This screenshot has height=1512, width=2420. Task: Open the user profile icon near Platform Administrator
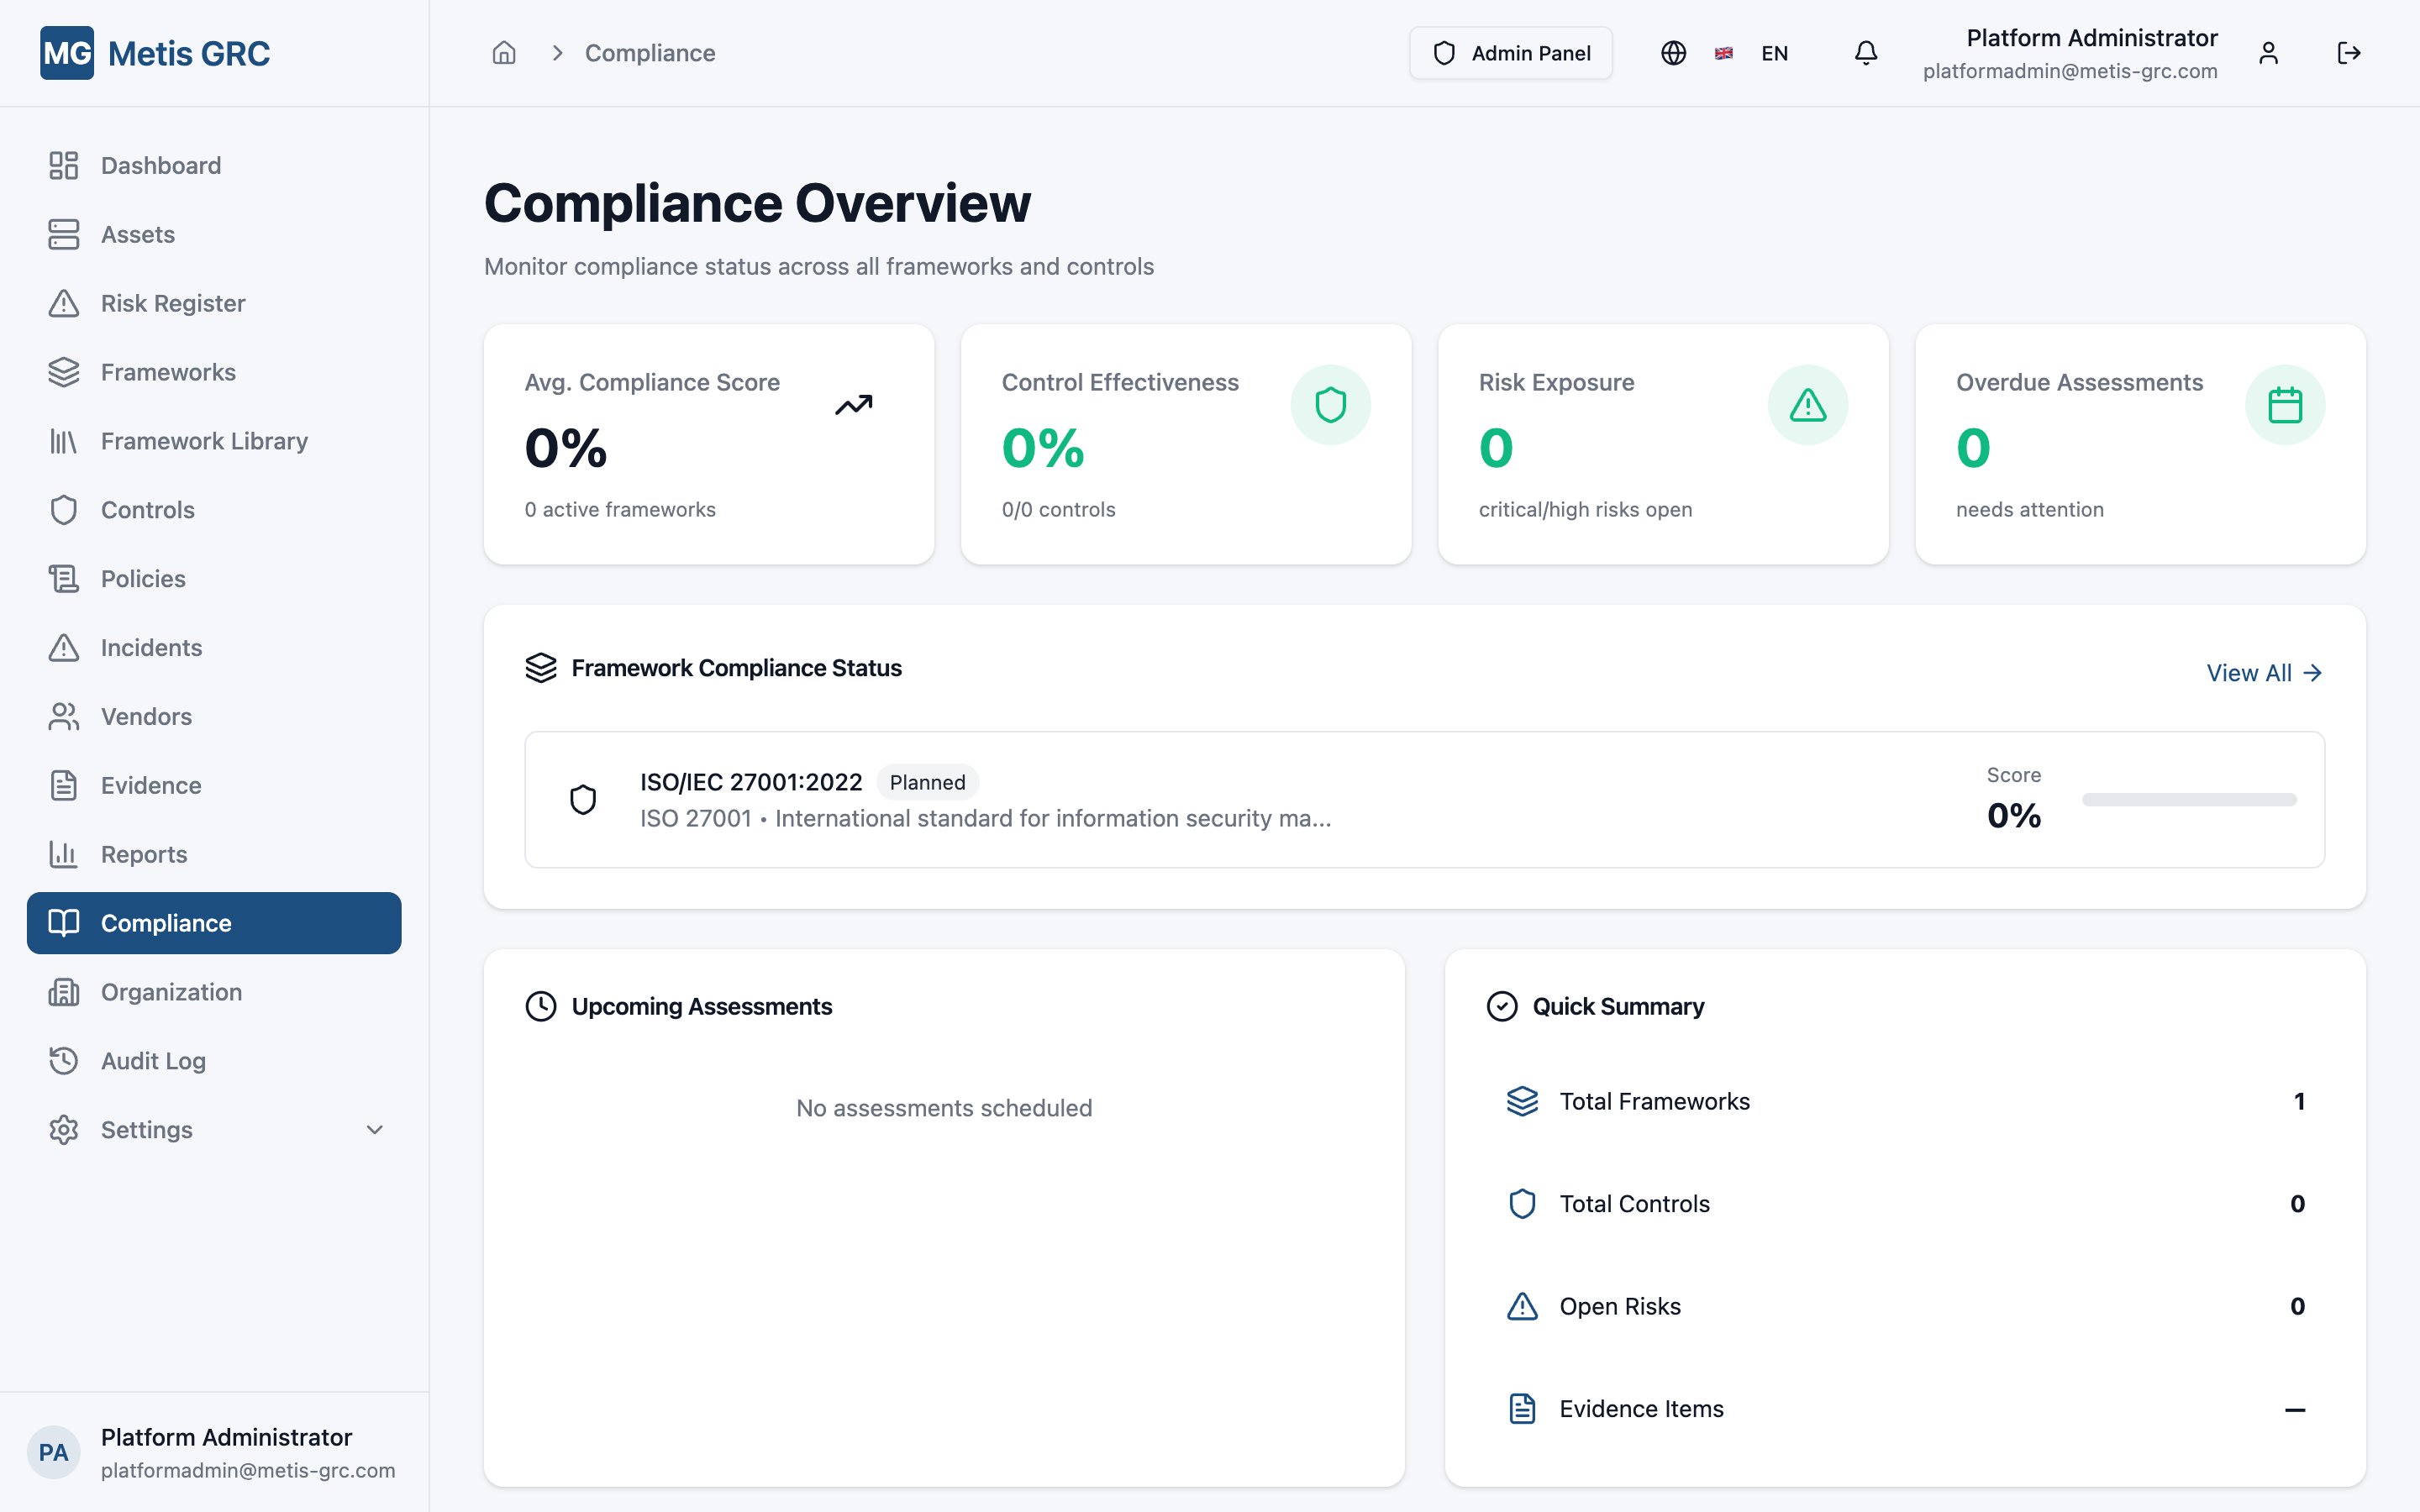(x=2268, y=53)
